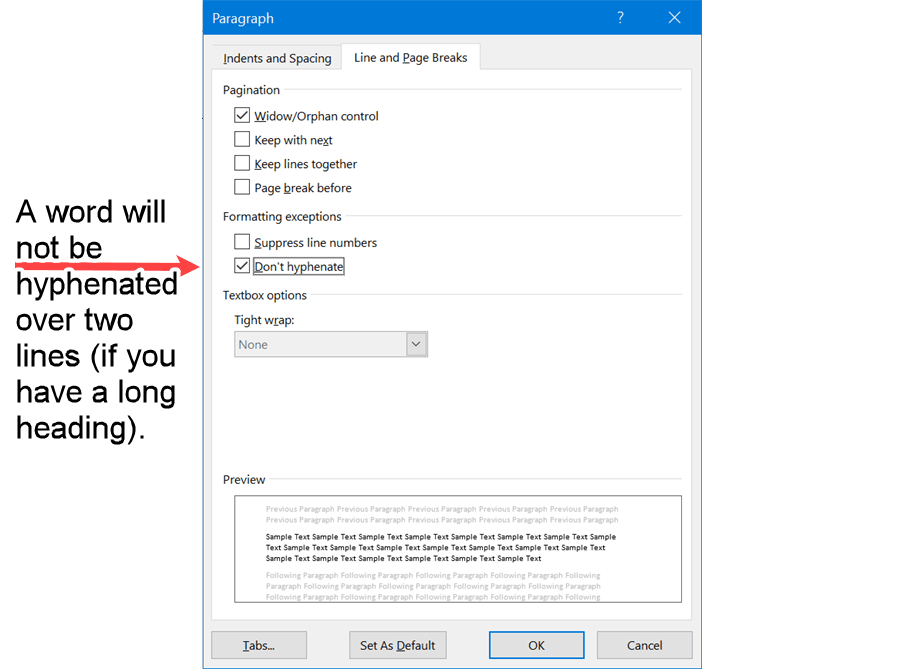Enable Page break before

pos(242,187)
